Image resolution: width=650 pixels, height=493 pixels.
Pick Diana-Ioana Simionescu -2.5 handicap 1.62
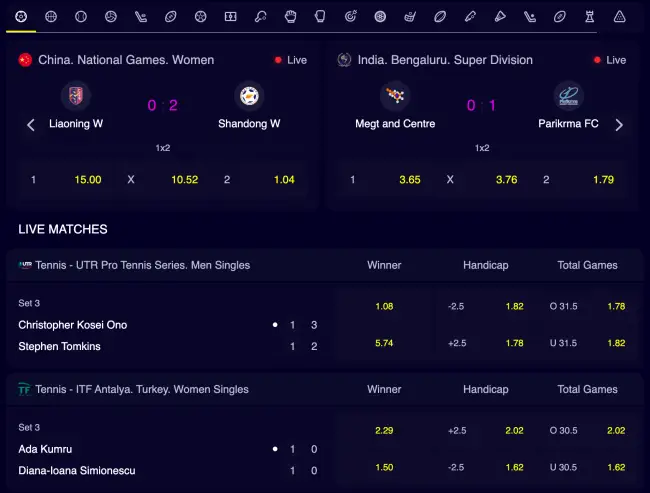(x=514, y=468)
